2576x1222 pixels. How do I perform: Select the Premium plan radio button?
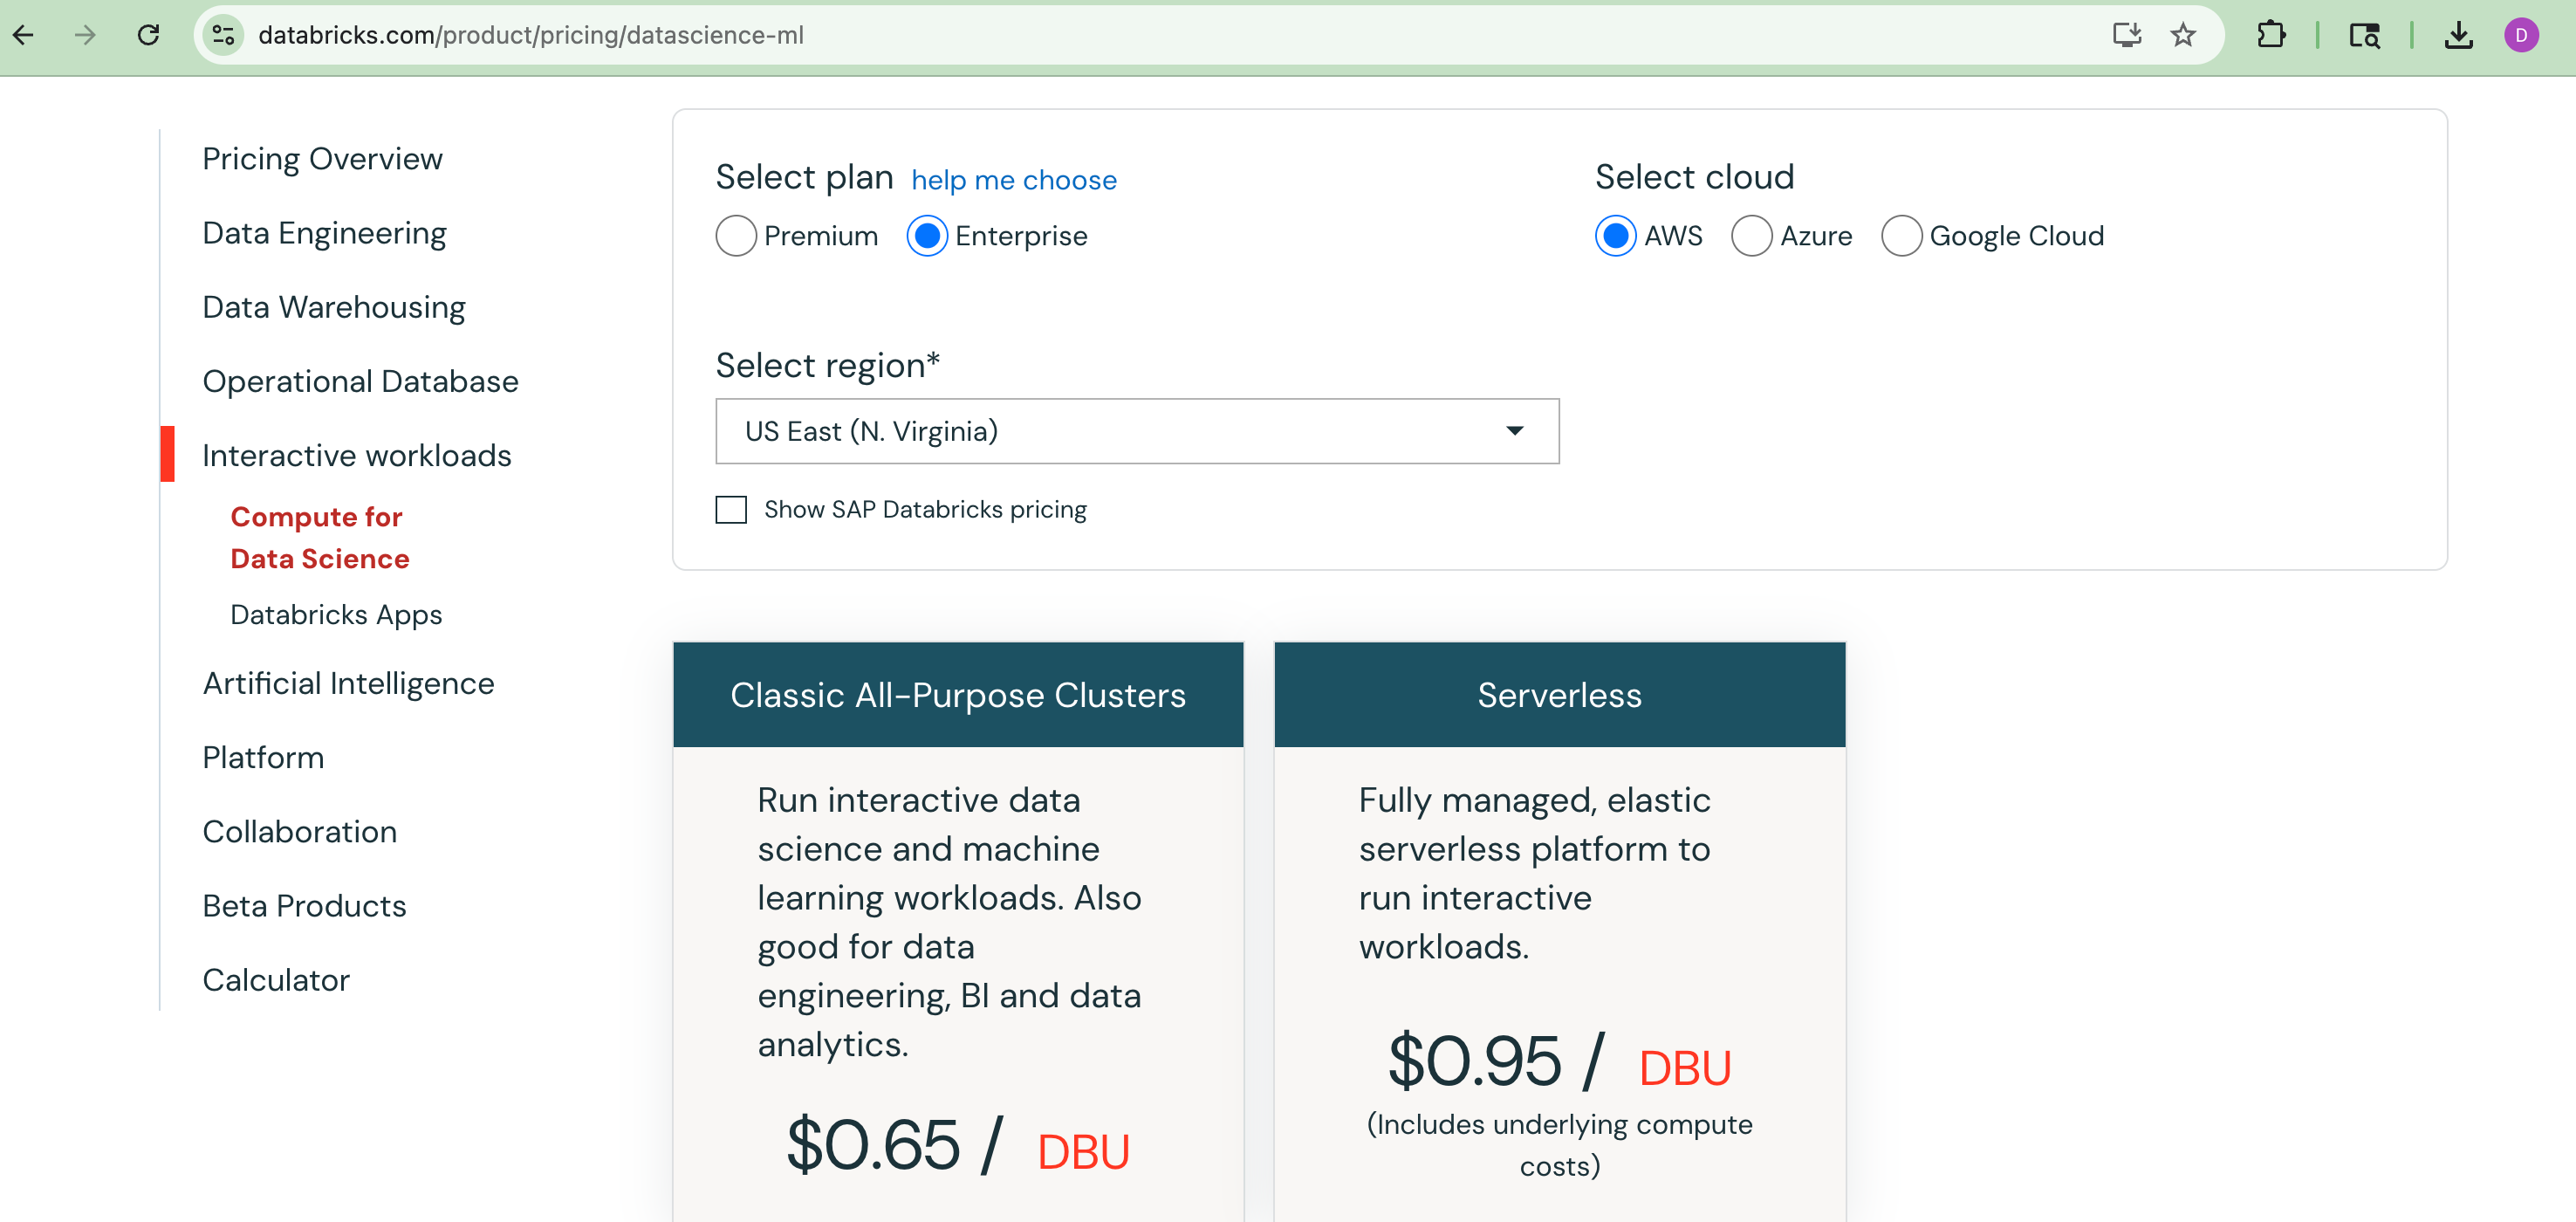736,236
